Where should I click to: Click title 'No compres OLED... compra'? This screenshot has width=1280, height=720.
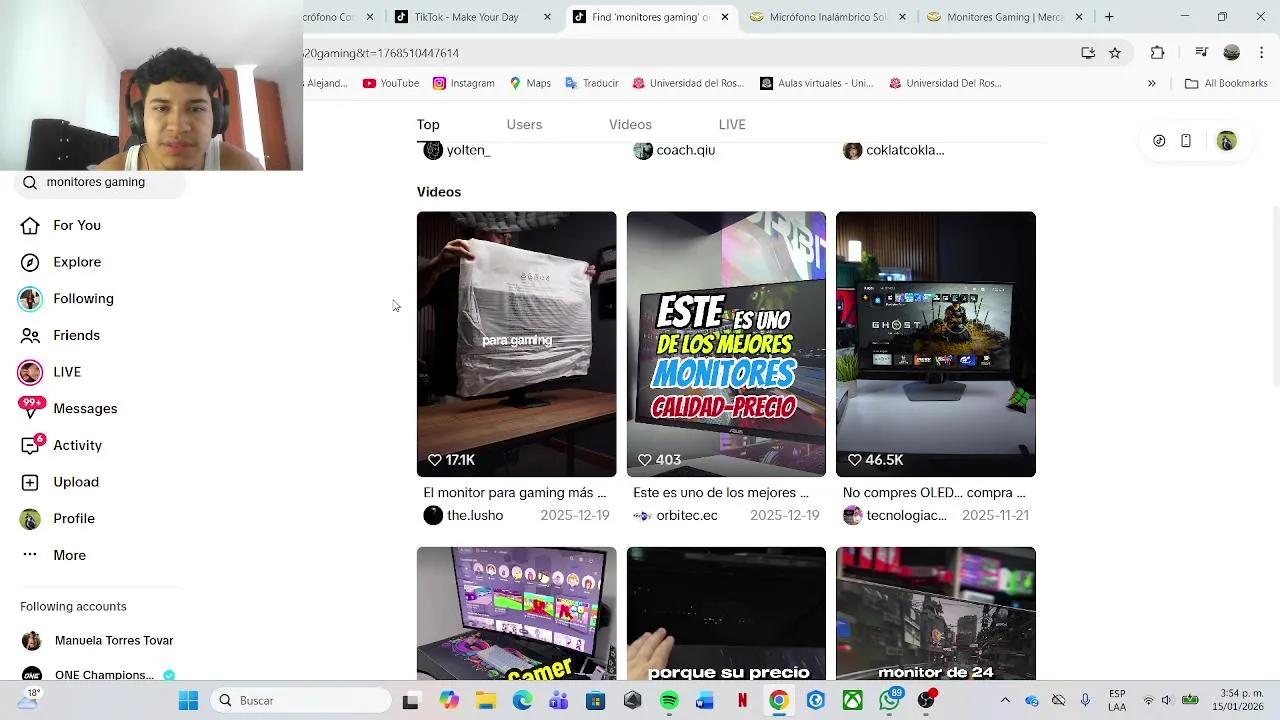pyautogui.click(x=934, y=493)
